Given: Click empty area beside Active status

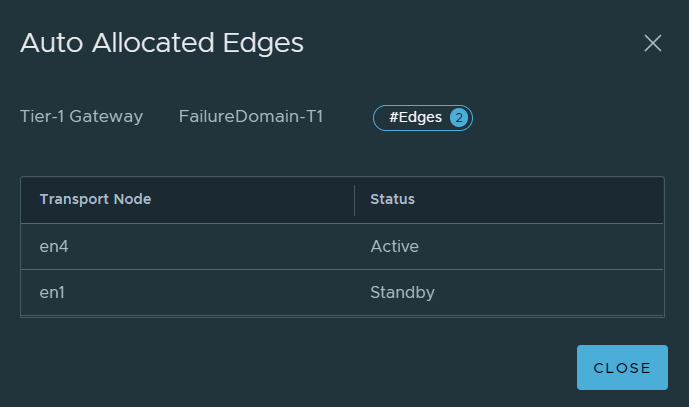Looking at the screenshot, I should coord(540,247).
